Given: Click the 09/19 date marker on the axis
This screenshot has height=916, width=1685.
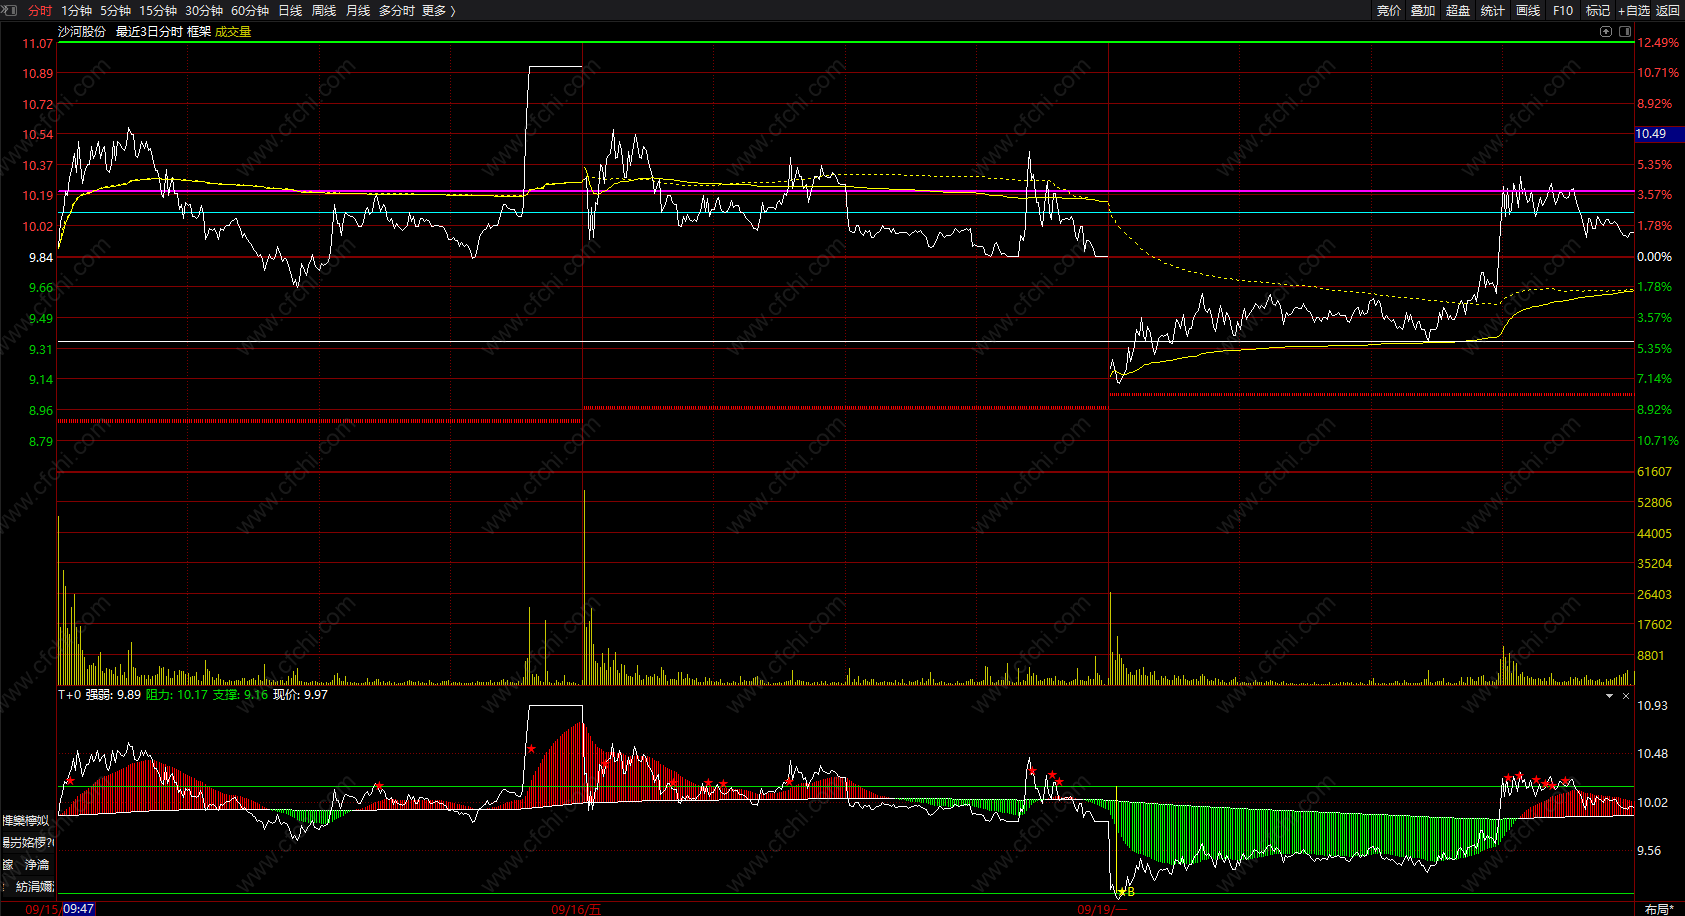Looking at the screenshot, I should [x=1102, y=909].
